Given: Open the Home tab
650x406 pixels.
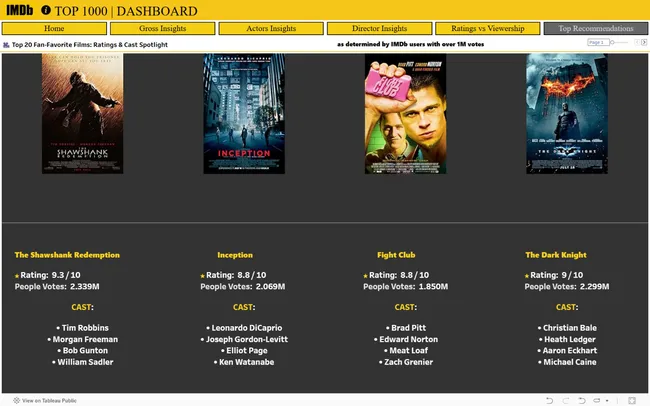Looking at the screenshot, I should (54, 28).
